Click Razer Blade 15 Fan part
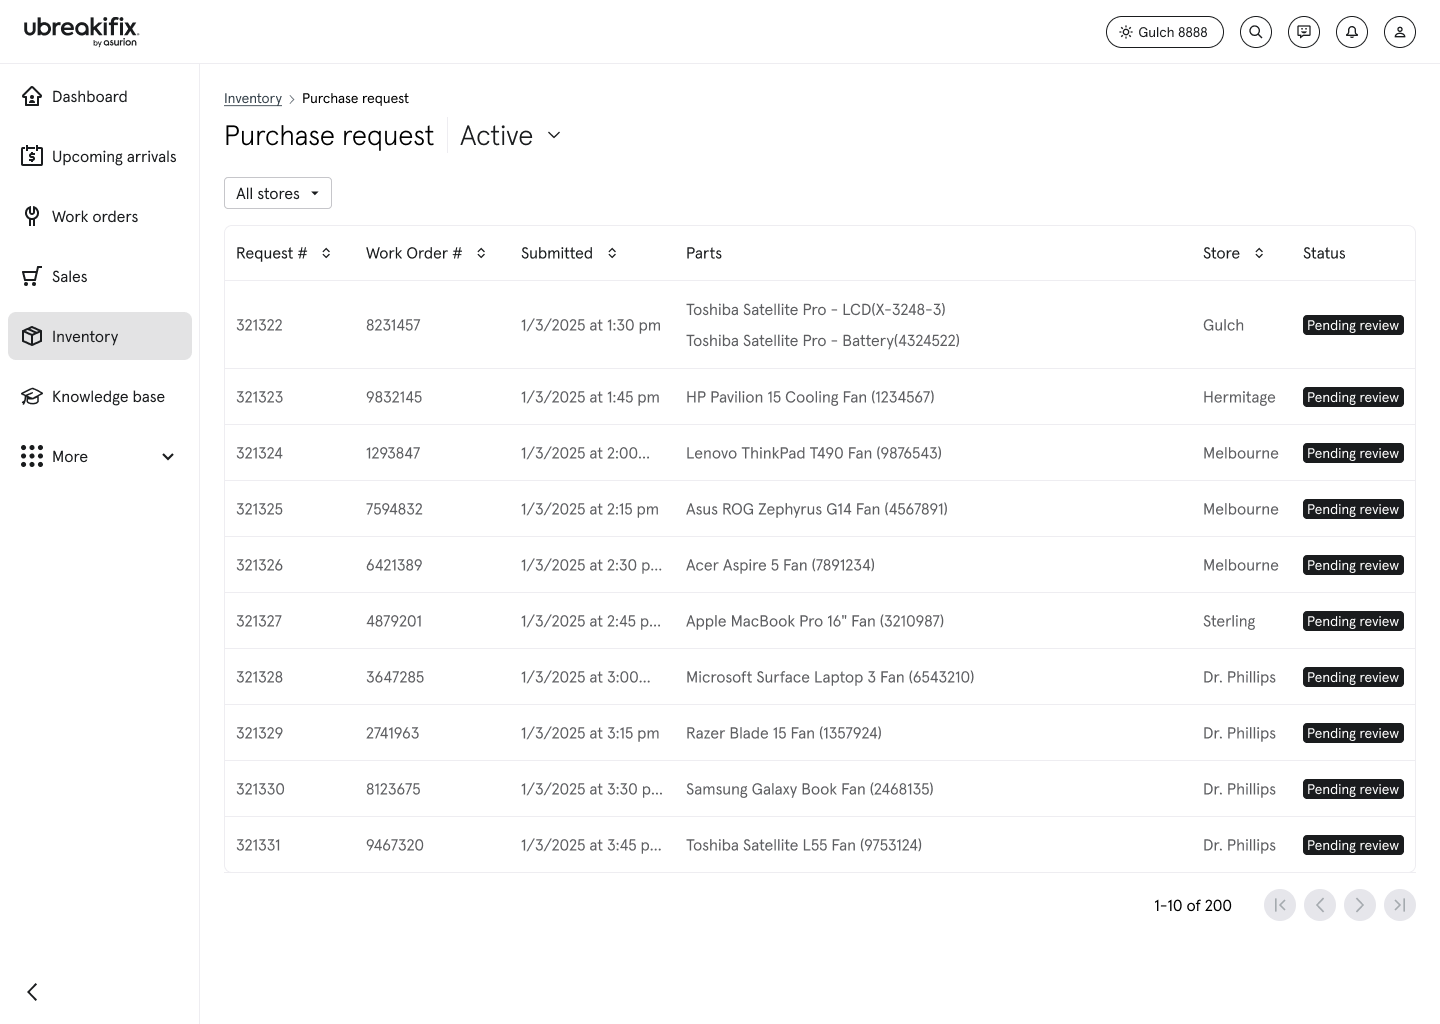This screenshot has height=1024, width=1440. pyautogui.click(x=784, y=733)
